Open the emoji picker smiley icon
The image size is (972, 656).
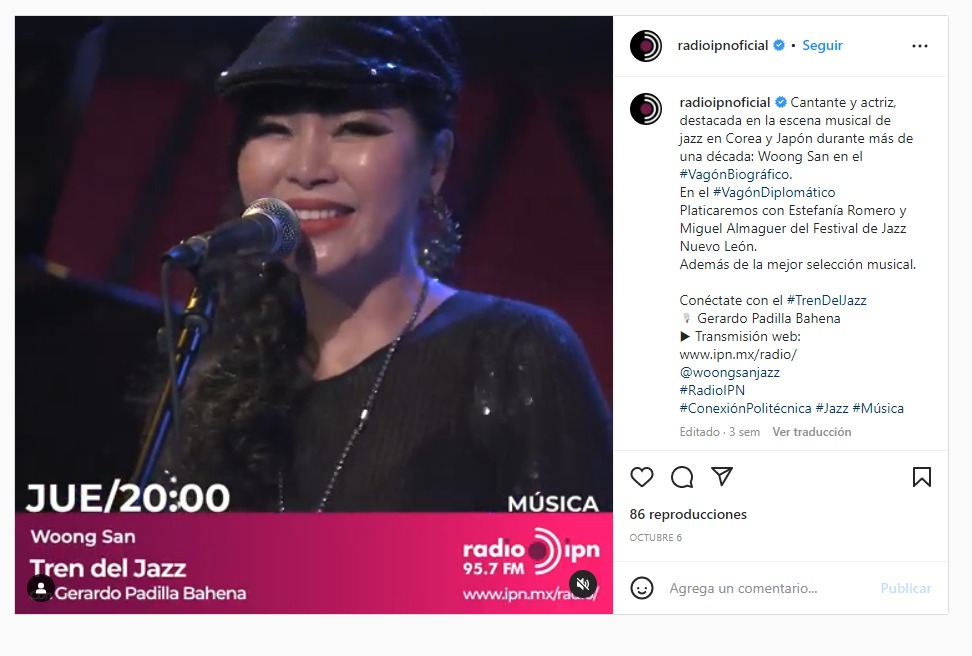pyautogui.click(x=642, y=588)
